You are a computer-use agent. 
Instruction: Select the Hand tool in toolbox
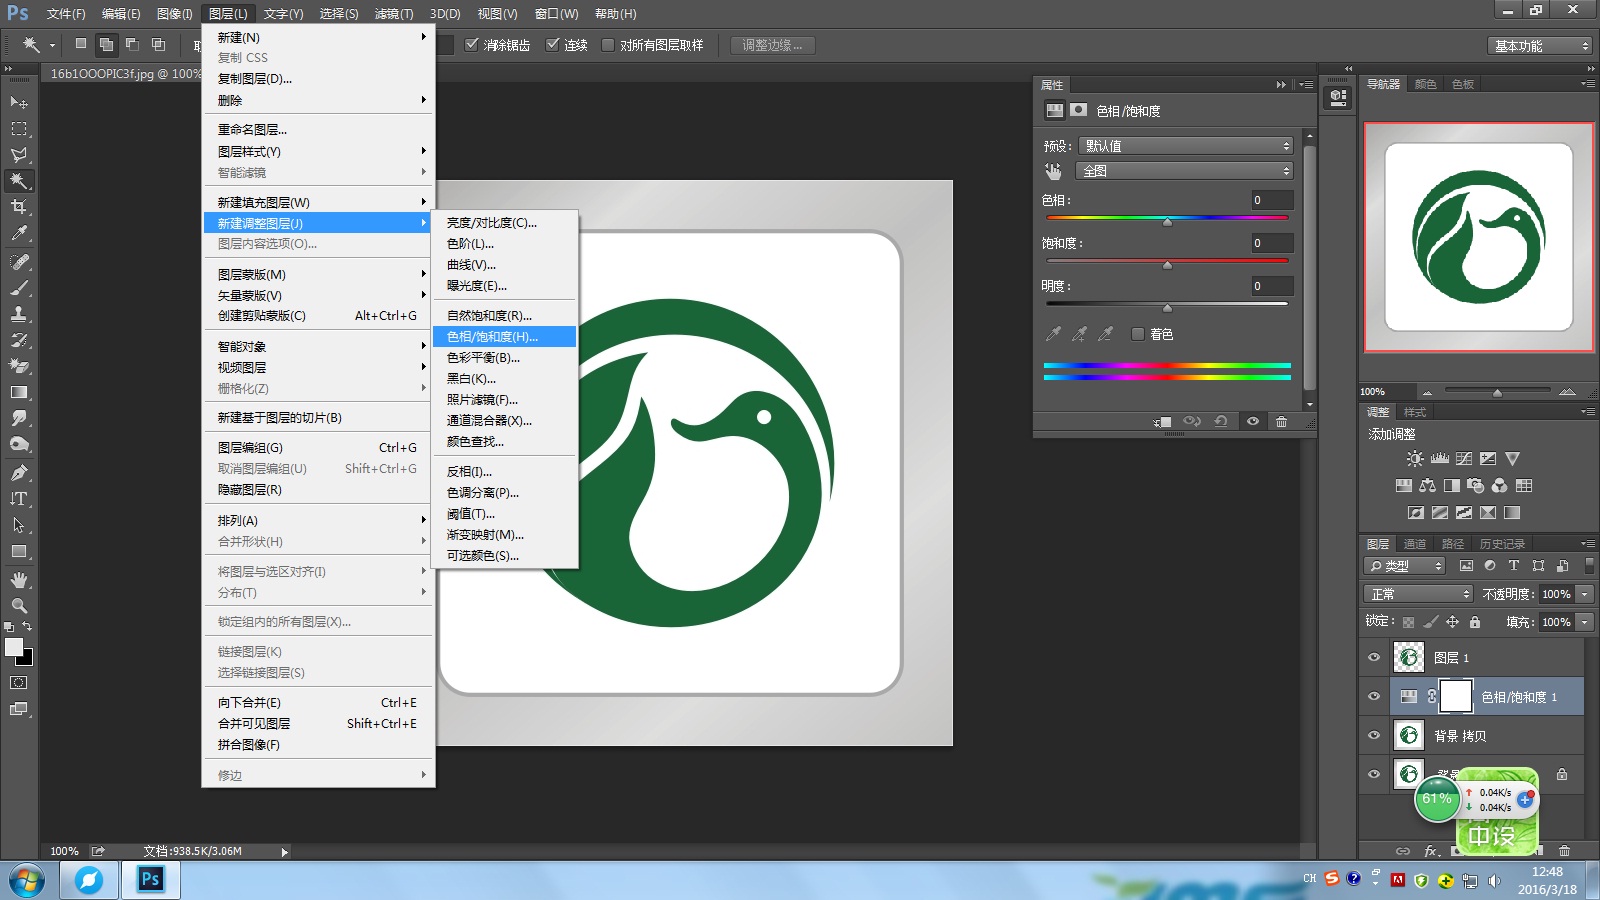pyautogui.click(x=19, y=580)
